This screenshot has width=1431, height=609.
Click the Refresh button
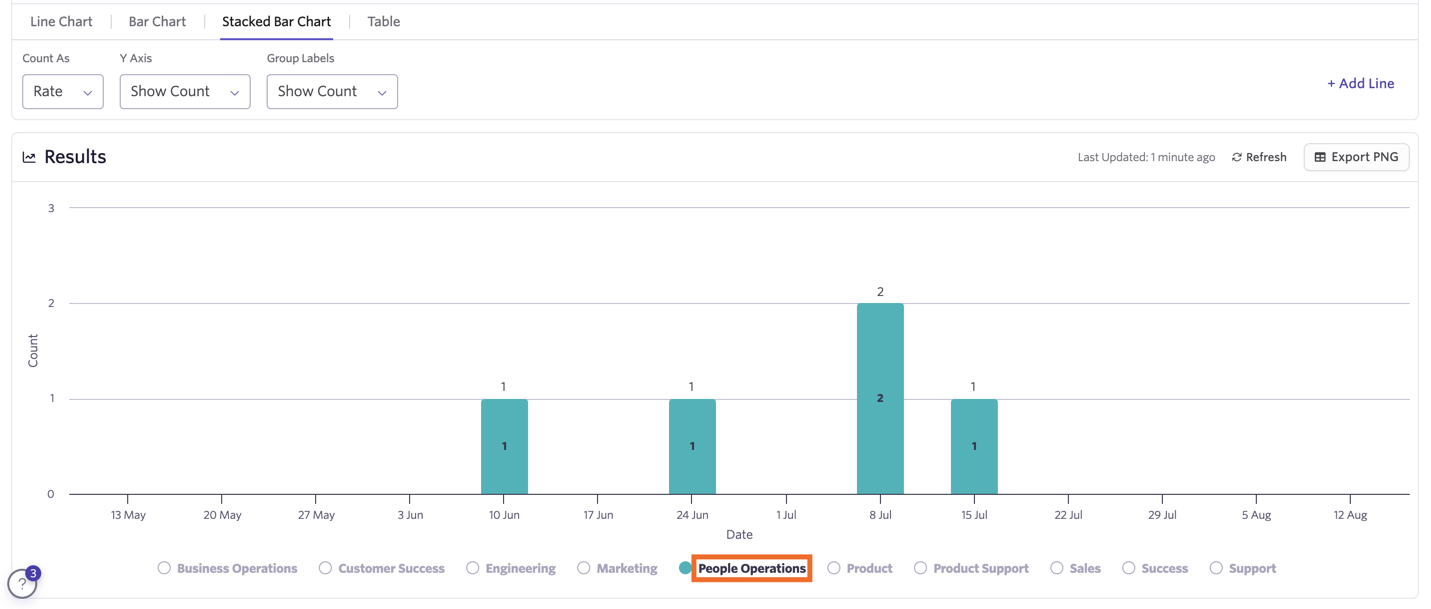(1259, 157)
